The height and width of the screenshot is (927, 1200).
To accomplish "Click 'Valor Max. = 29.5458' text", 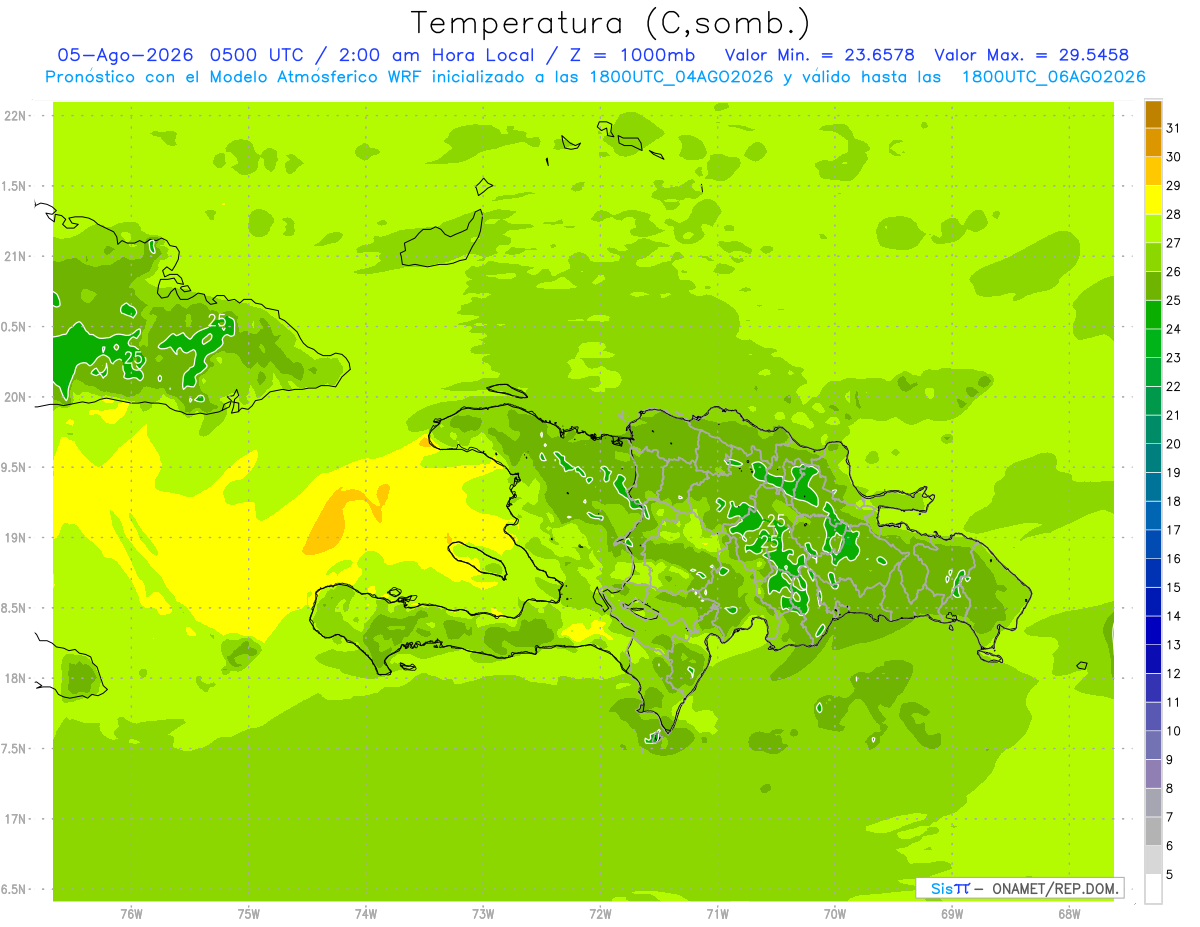I will (x=1031, y=55).
